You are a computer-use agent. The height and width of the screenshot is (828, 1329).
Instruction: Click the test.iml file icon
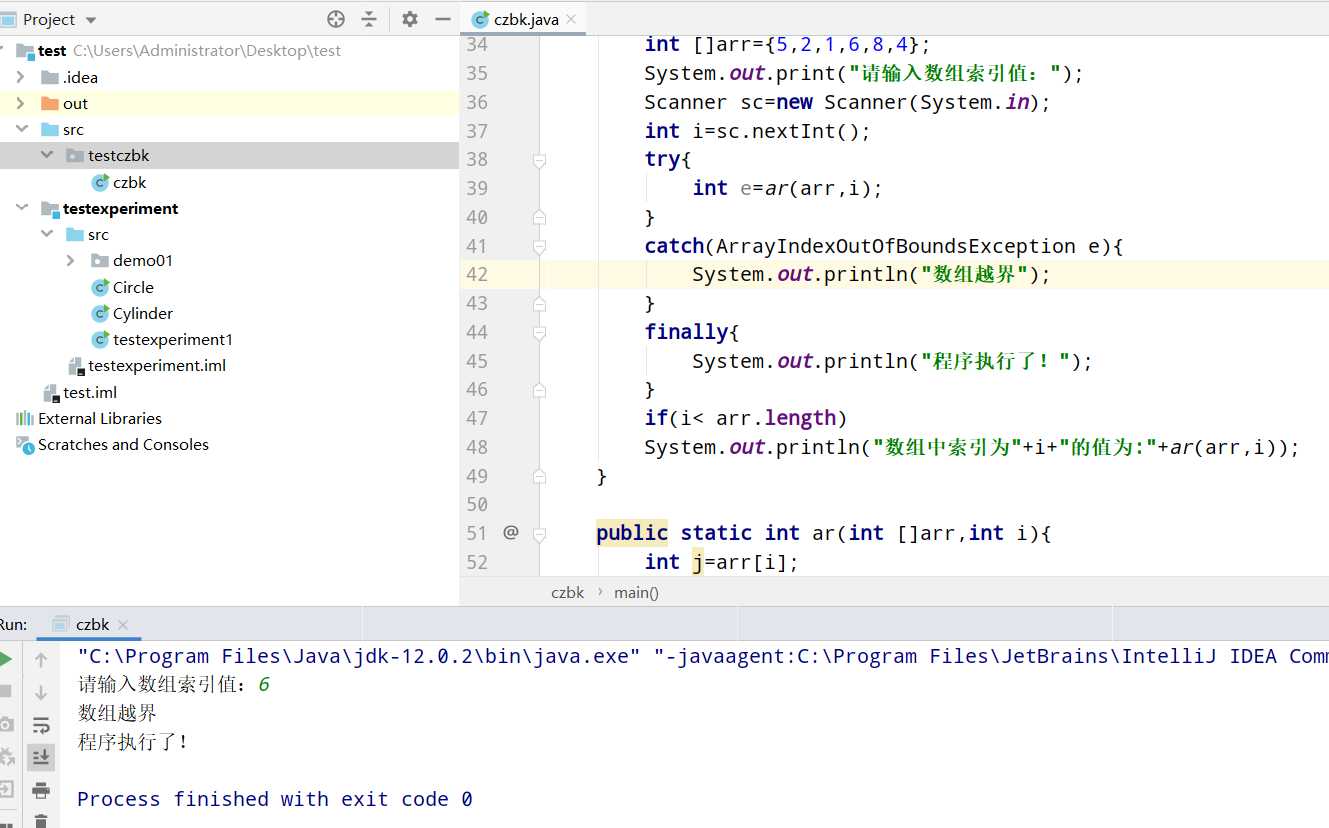coord(51,392)
